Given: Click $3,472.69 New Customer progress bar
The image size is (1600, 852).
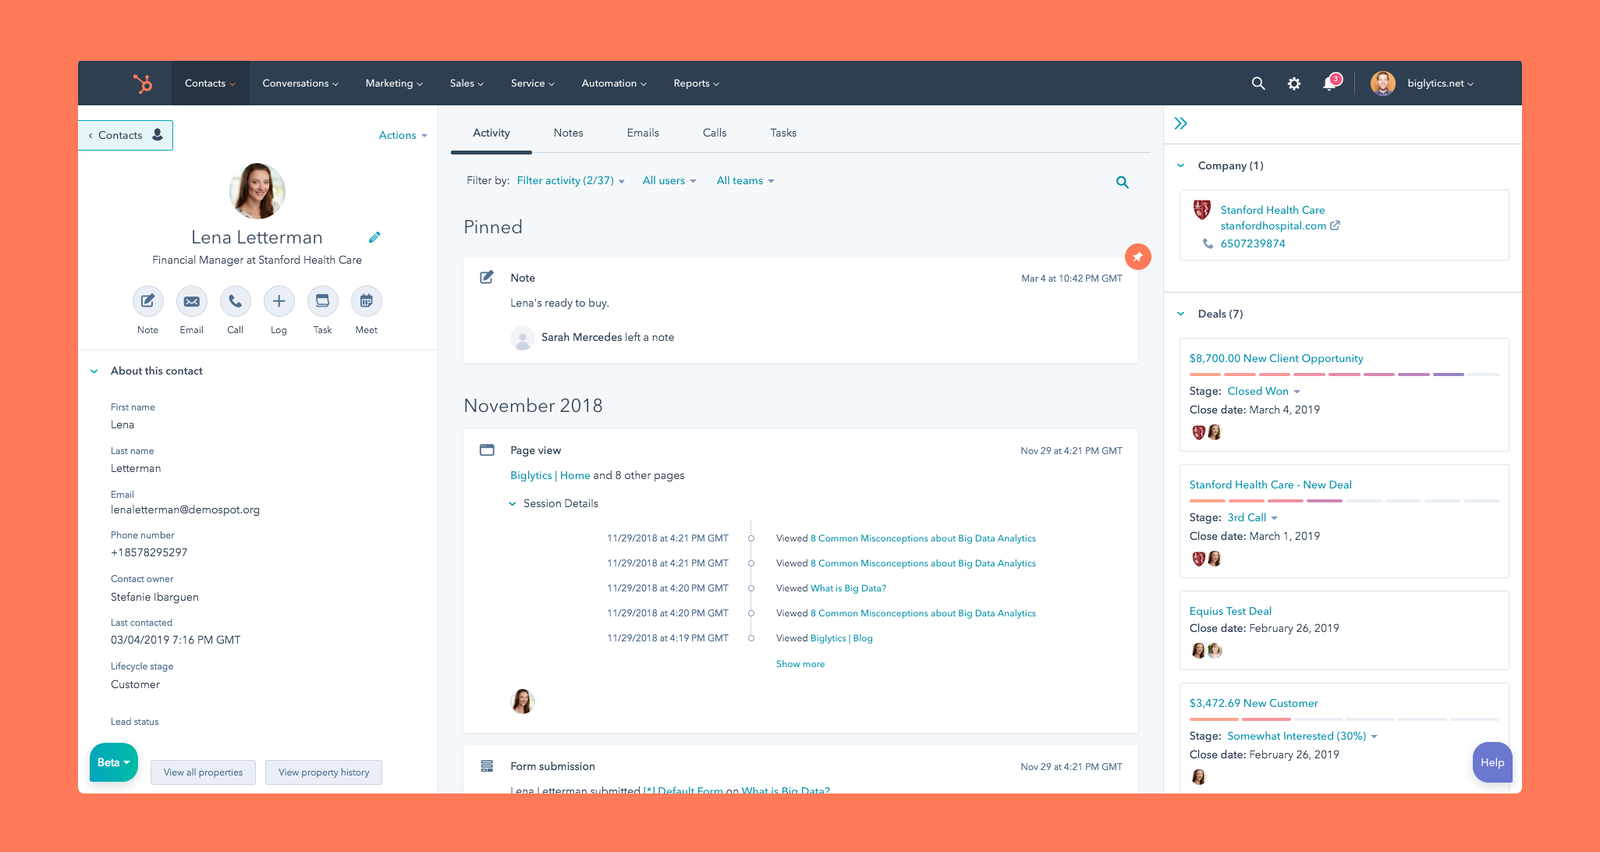Looking at the screenshot, I should tap(1344, 719).
